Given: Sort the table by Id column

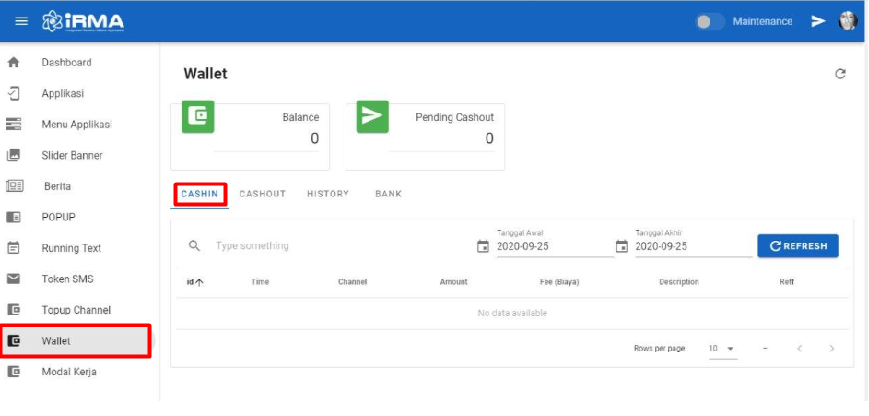Looking at the screenshot, I should 194,282.
